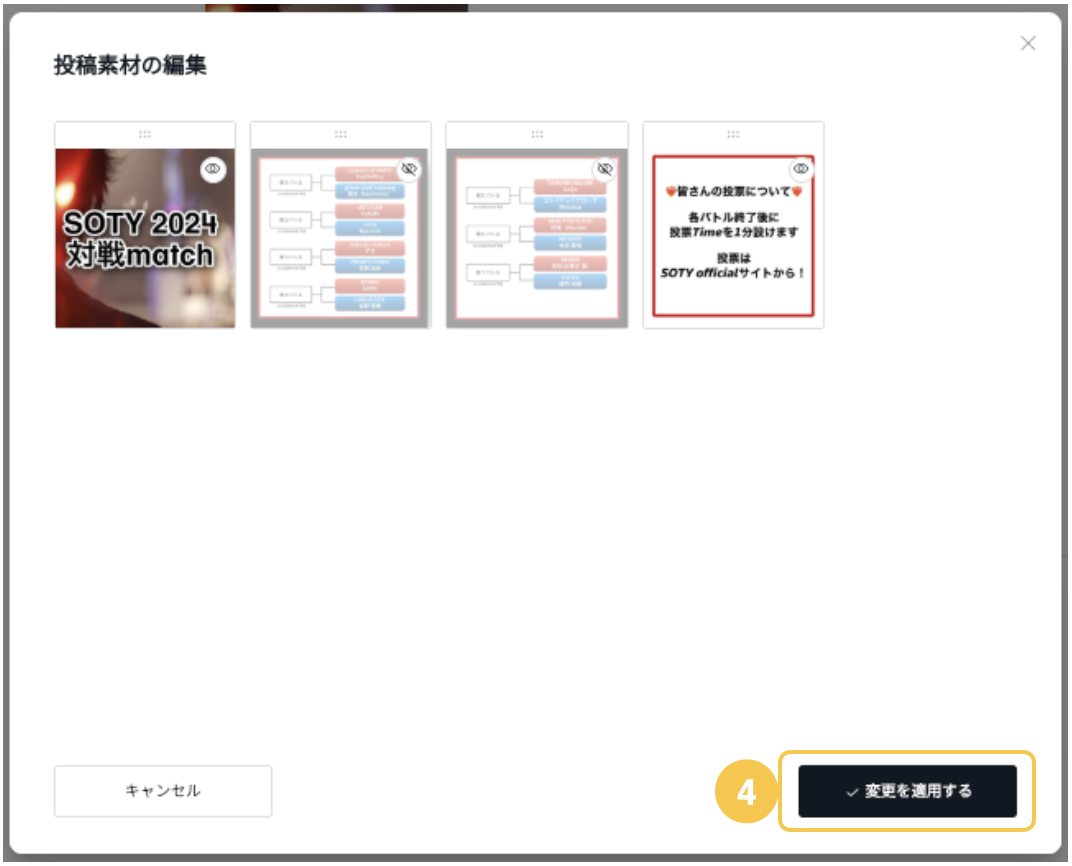Toggle visibility of the voting info image
The image size is (1072, 866).
point(801,169)
